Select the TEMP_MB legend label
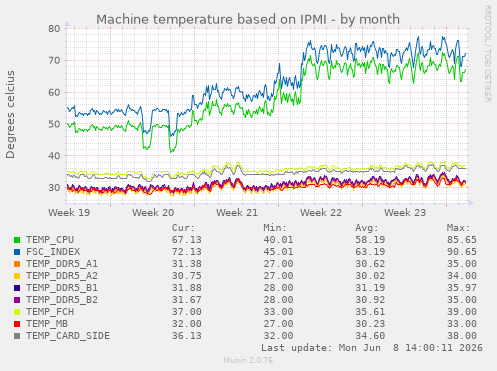The image size is (497, 371). coord(47,324)
